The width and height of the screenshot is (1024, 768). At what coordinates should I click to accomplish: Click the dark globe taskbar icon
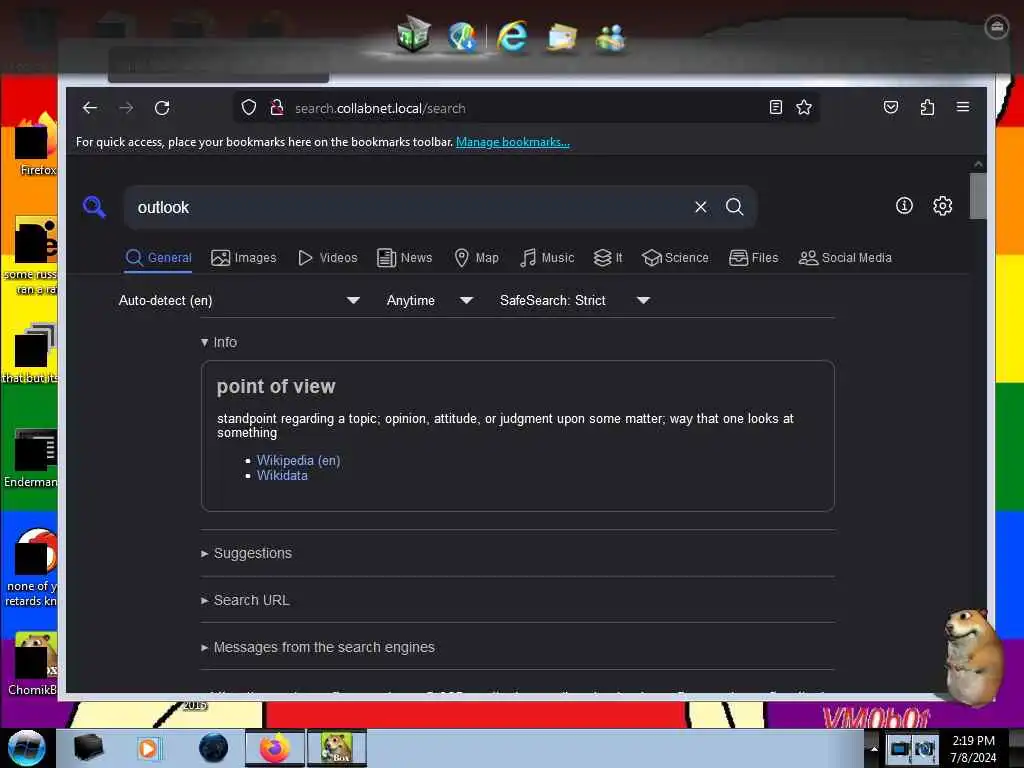point(214,748)
